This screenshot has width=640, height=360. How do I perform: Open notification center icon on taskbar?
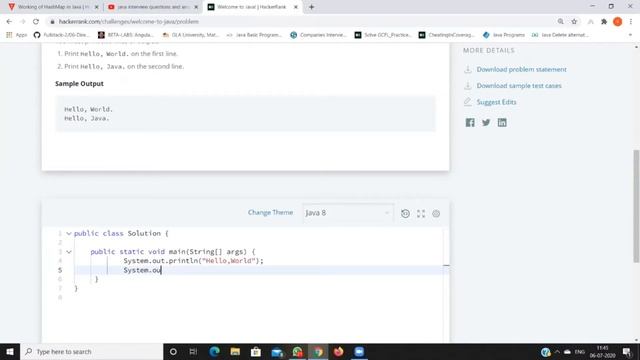tap(627, 351)
